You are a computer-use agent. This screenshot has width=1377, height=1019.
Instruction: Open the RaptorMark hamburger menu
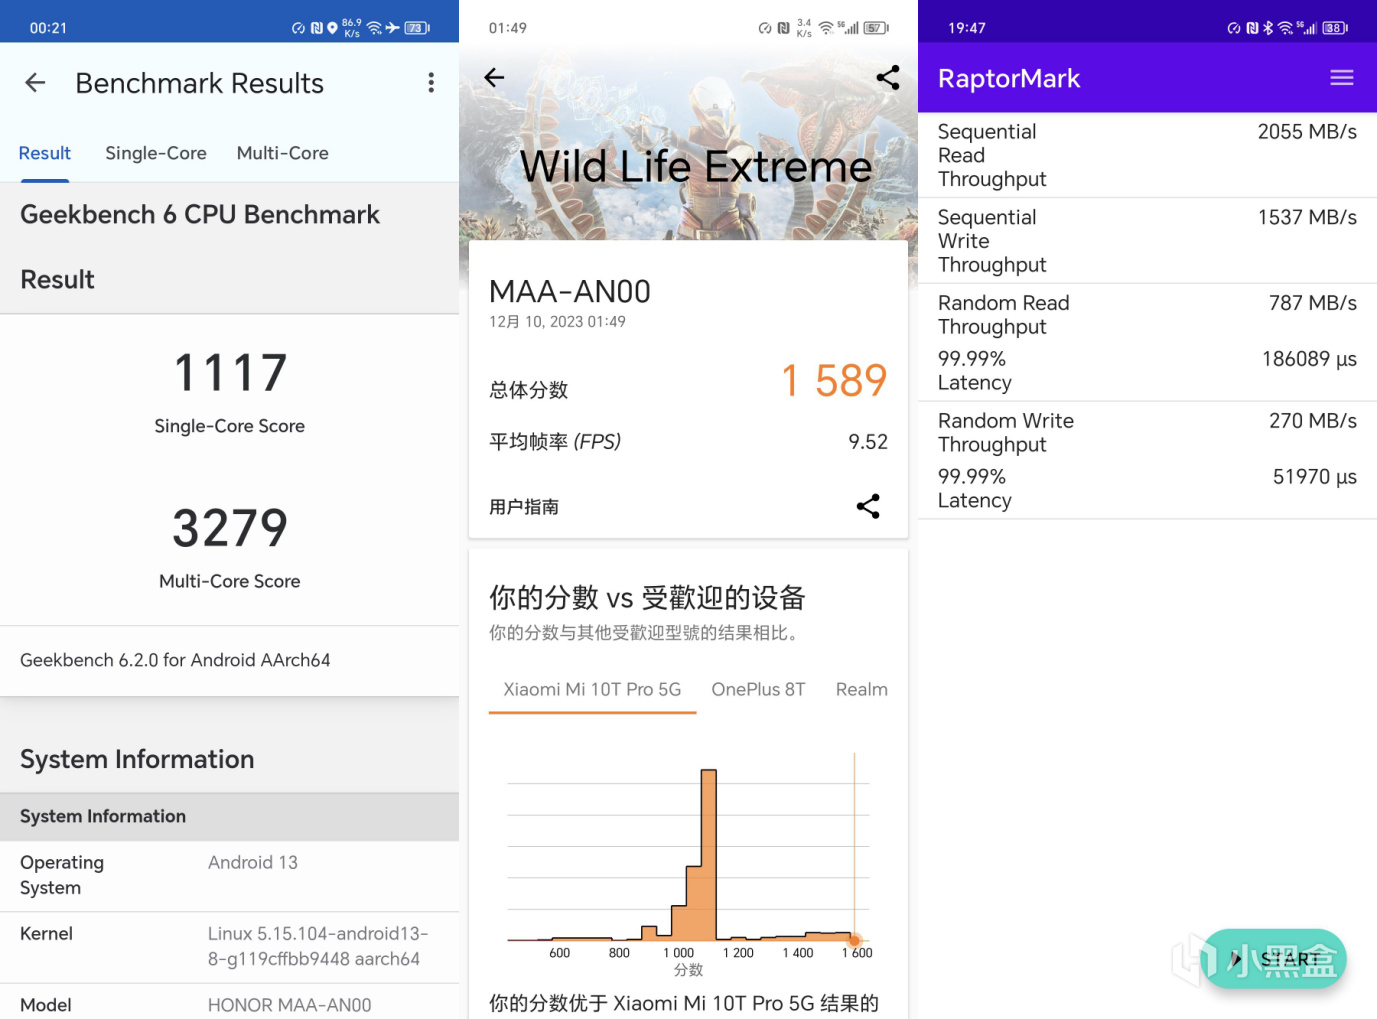(1342, 78)
